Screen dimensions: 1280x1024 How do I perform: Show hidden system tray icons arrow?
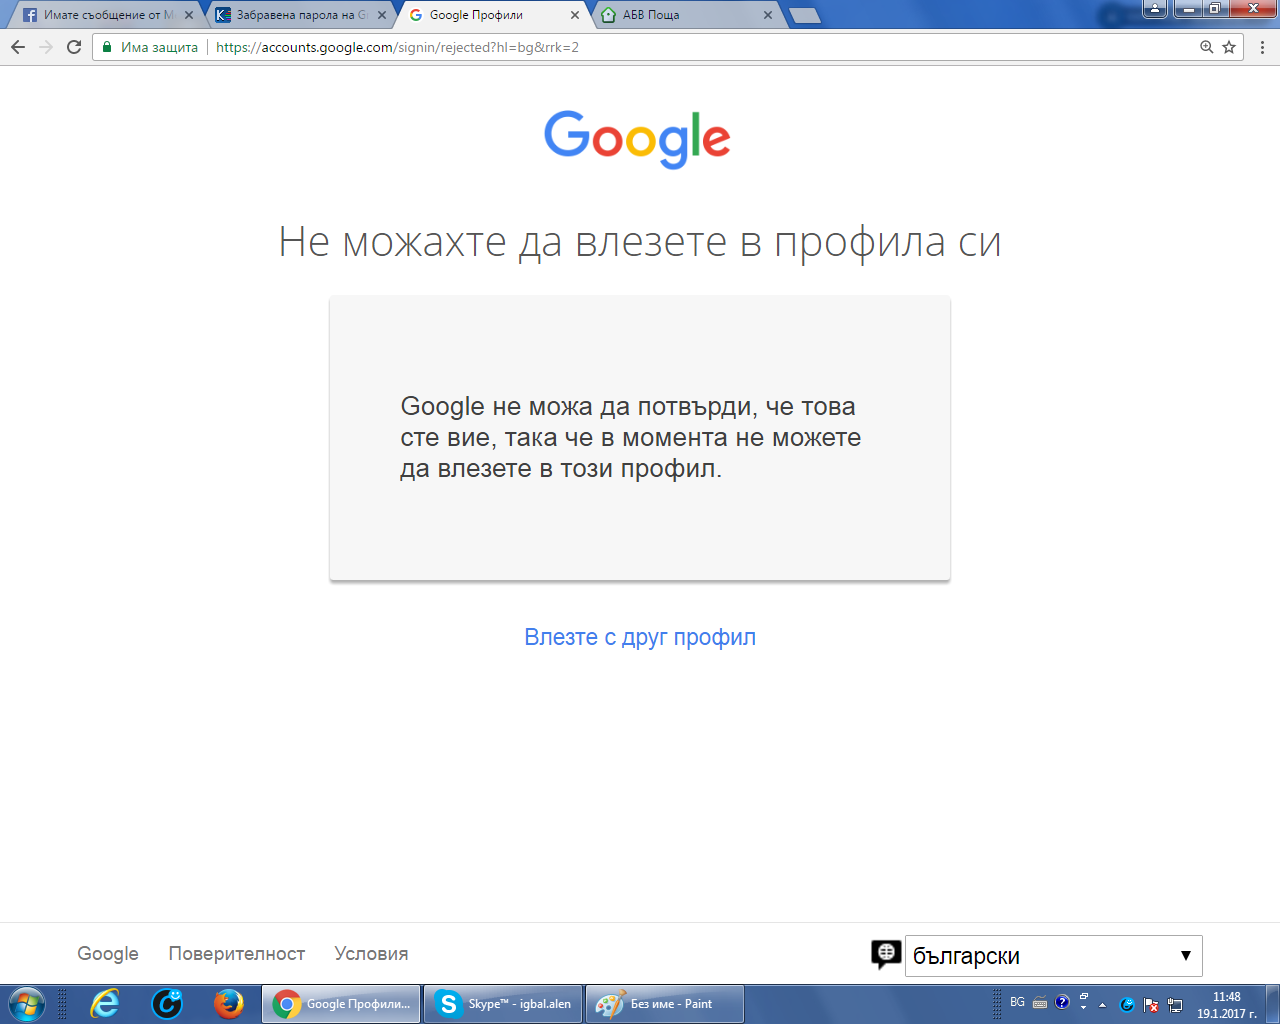[1103, 1004]
